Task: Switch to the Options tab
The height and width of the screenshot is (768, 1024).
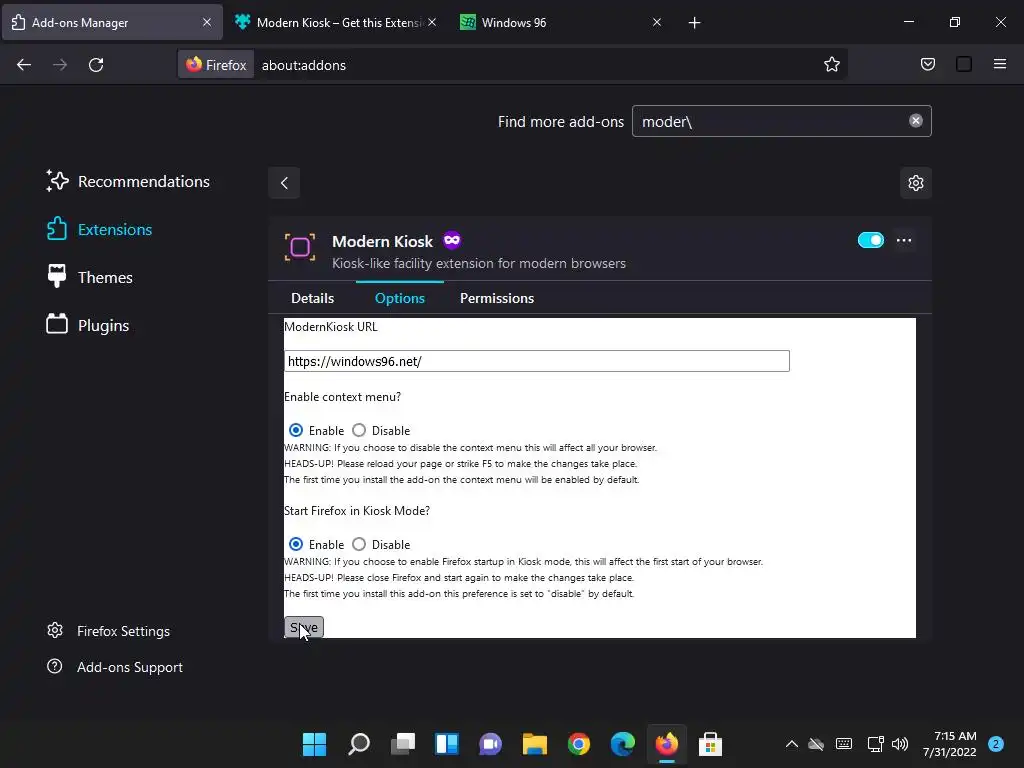Action: (x=400, y=298)
